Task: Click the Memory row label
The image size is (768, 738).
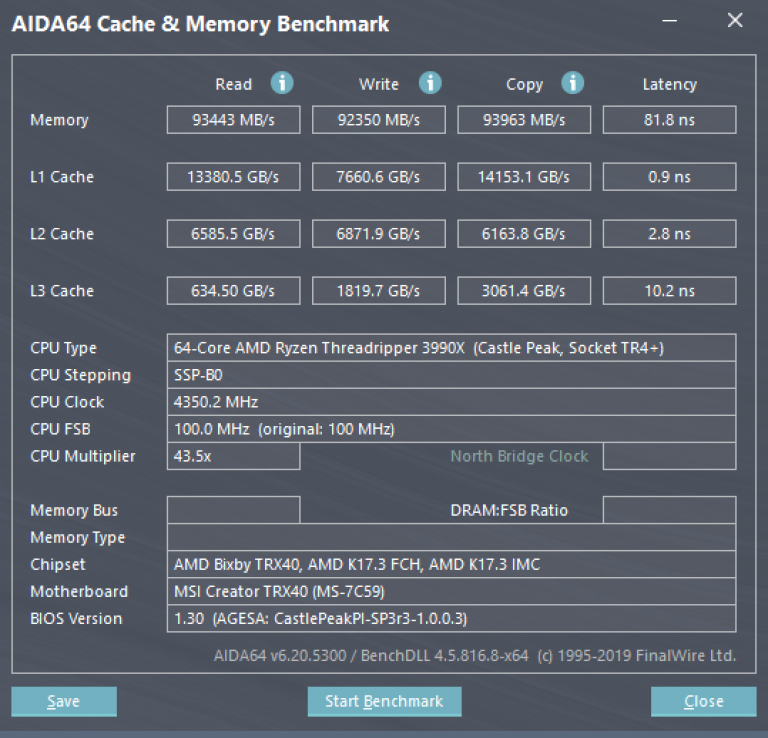Action: coord(59,120)
